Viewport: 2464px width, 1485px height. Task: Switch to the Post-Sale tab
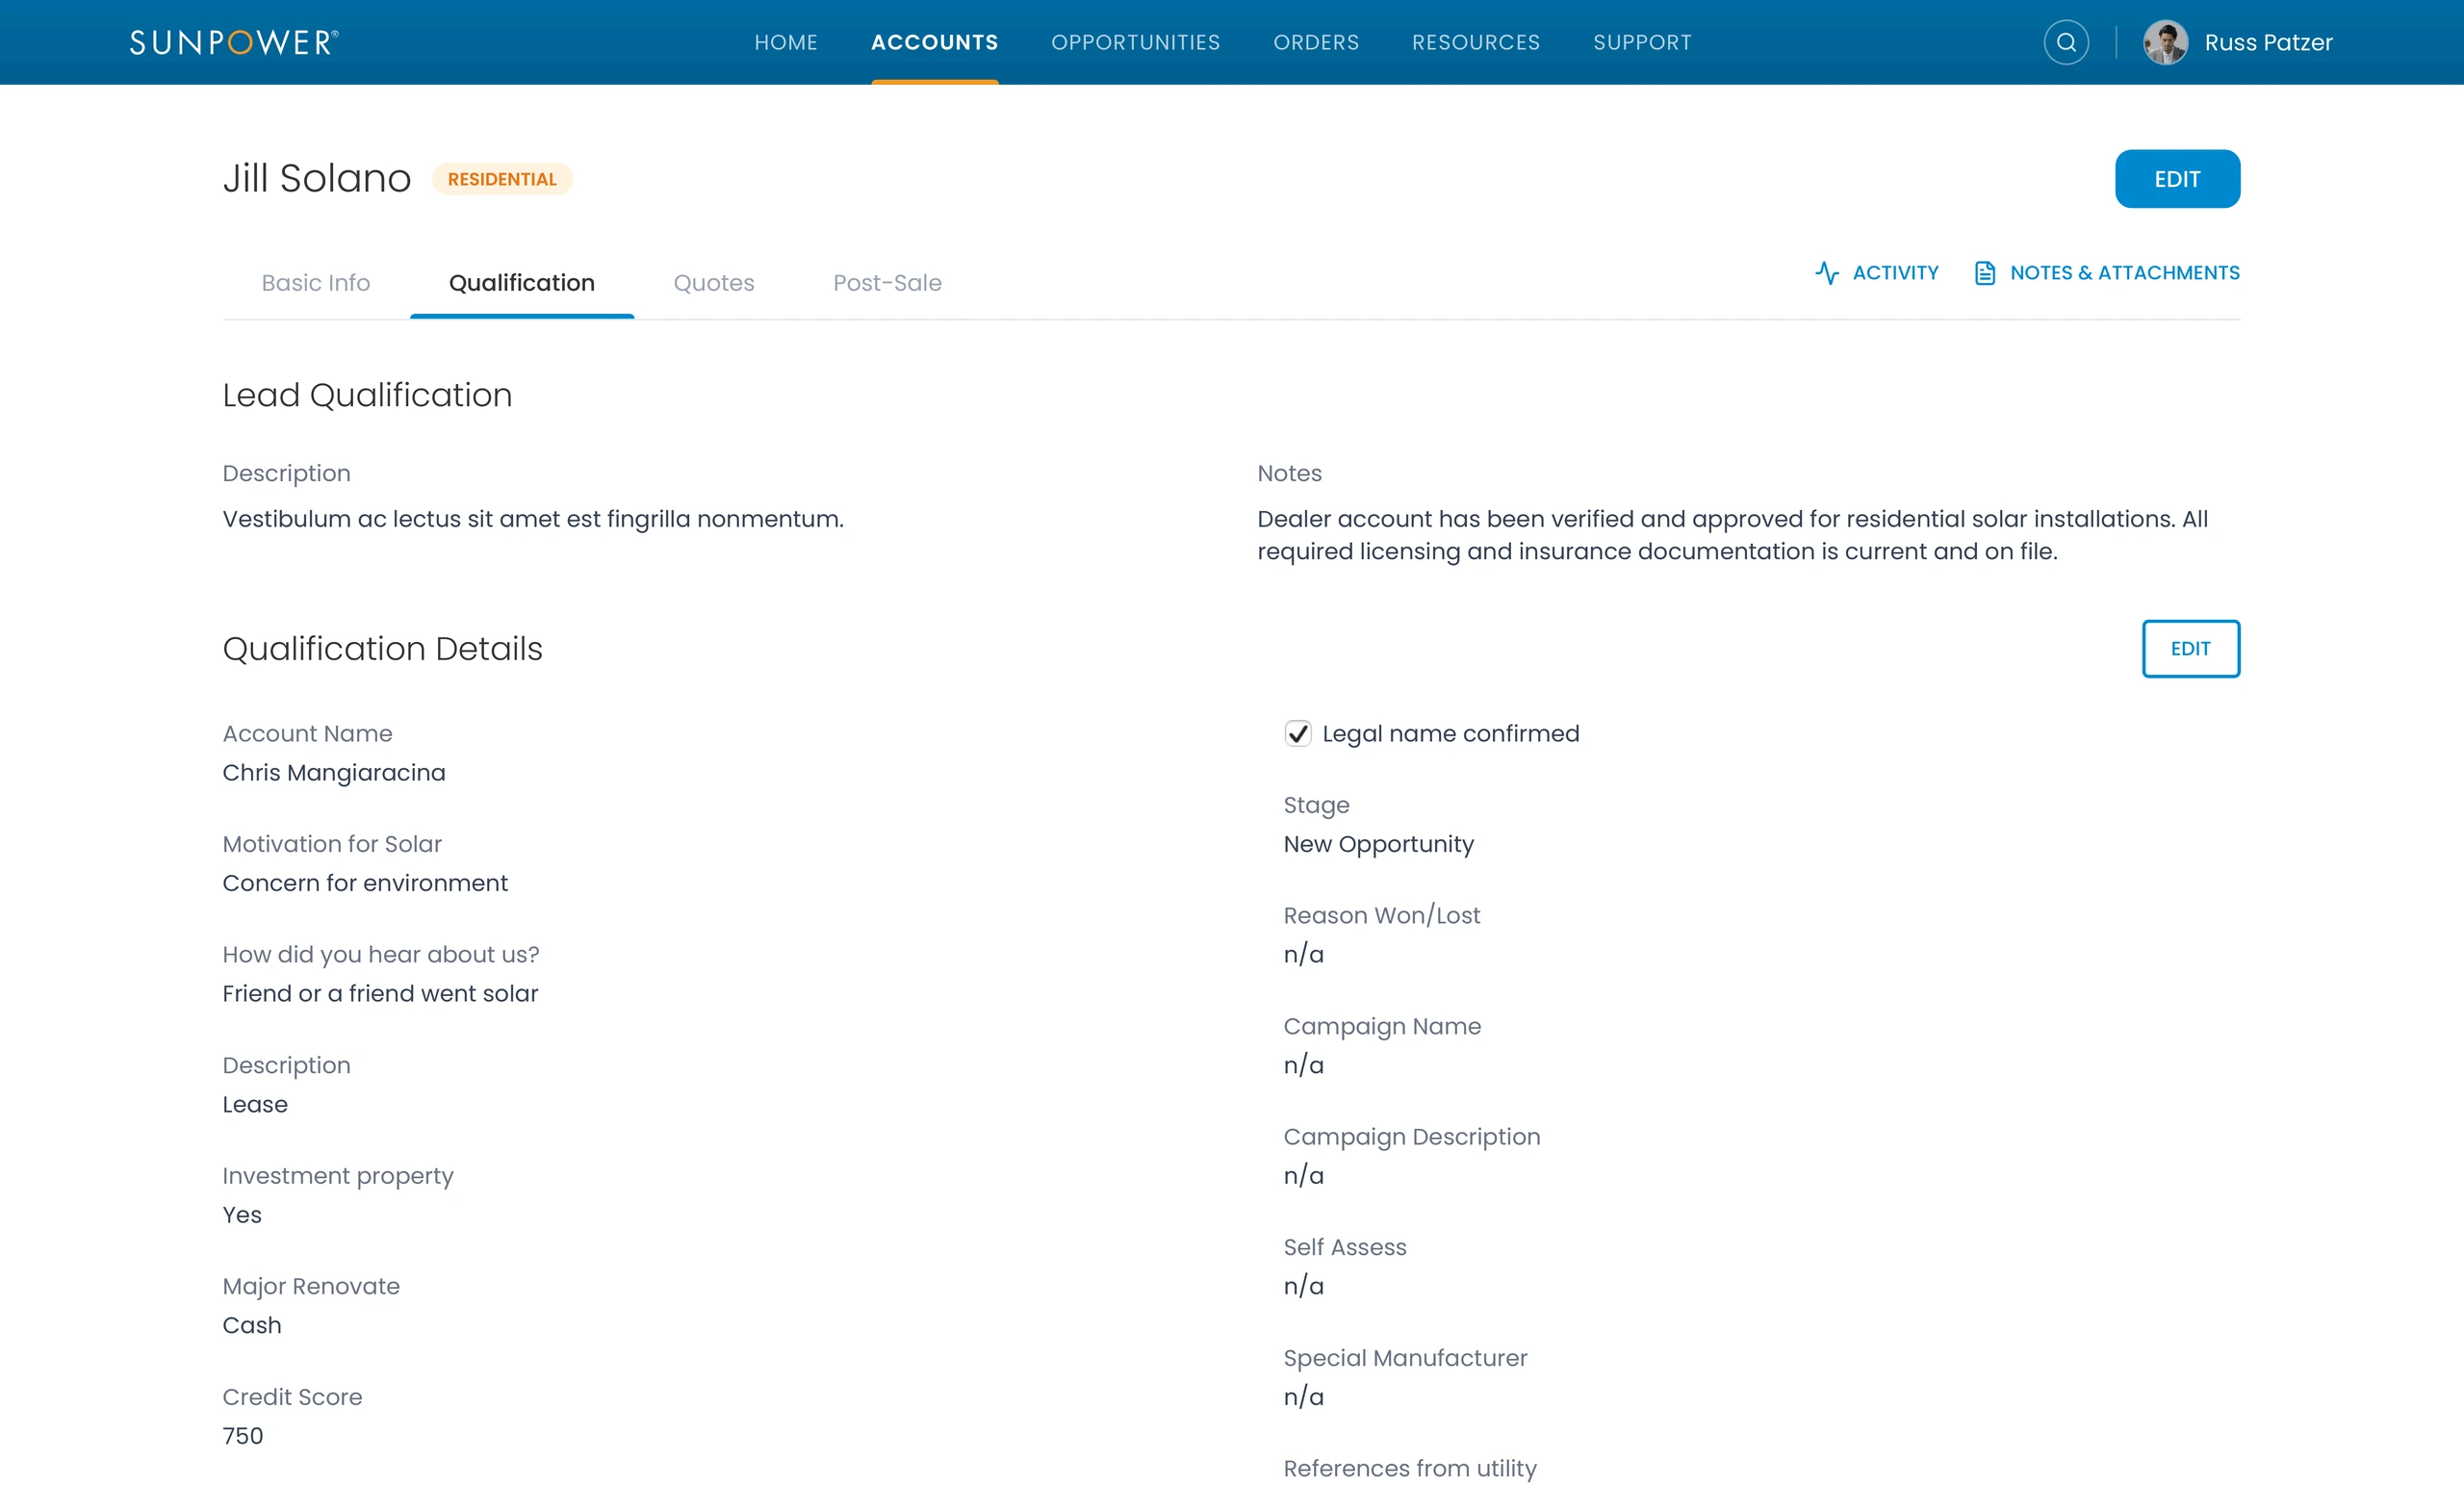887,283
